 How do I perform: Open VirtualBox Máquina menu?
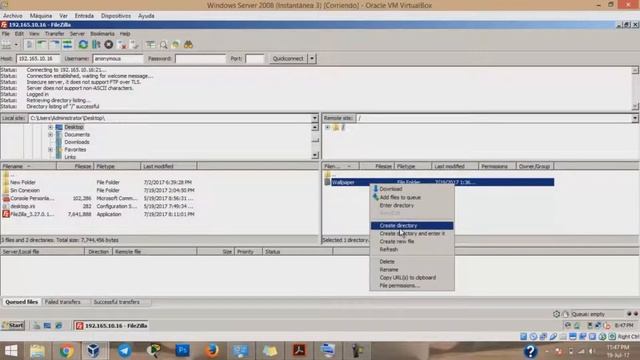tap(41, 16)
